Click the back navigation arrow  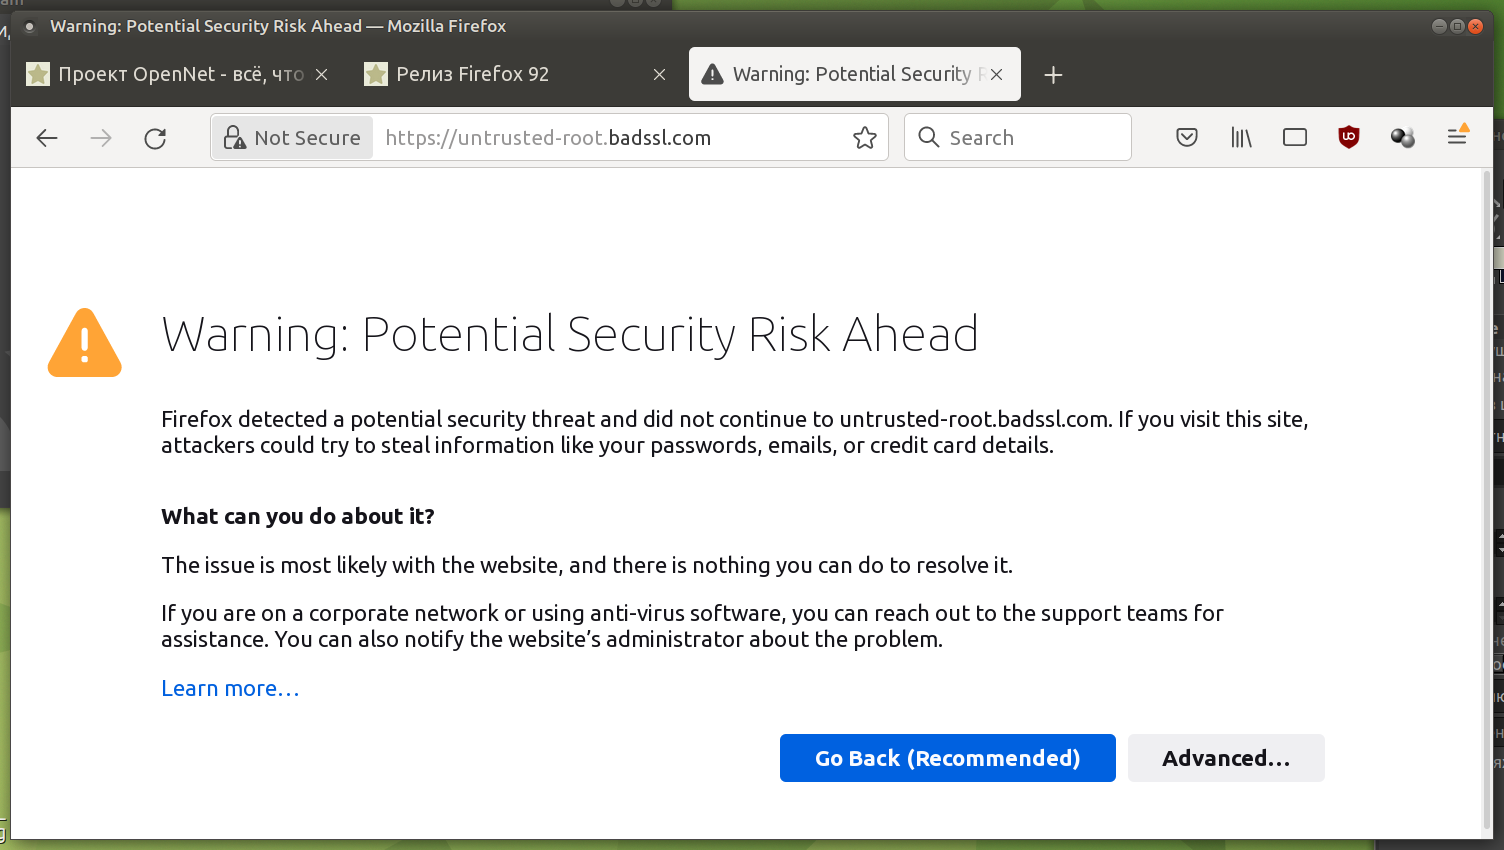pos(47,138)
